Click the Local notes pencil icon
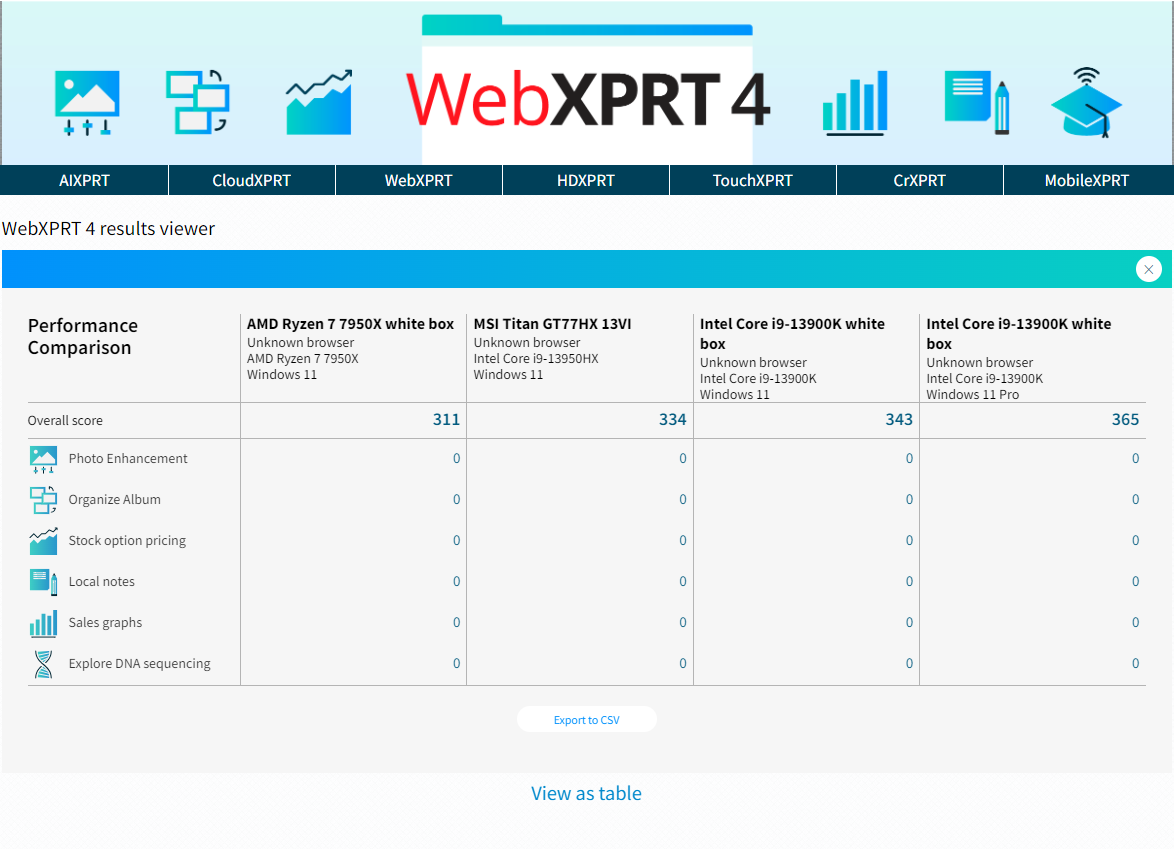Screen dimensions: 1174x849 point(42,581)
